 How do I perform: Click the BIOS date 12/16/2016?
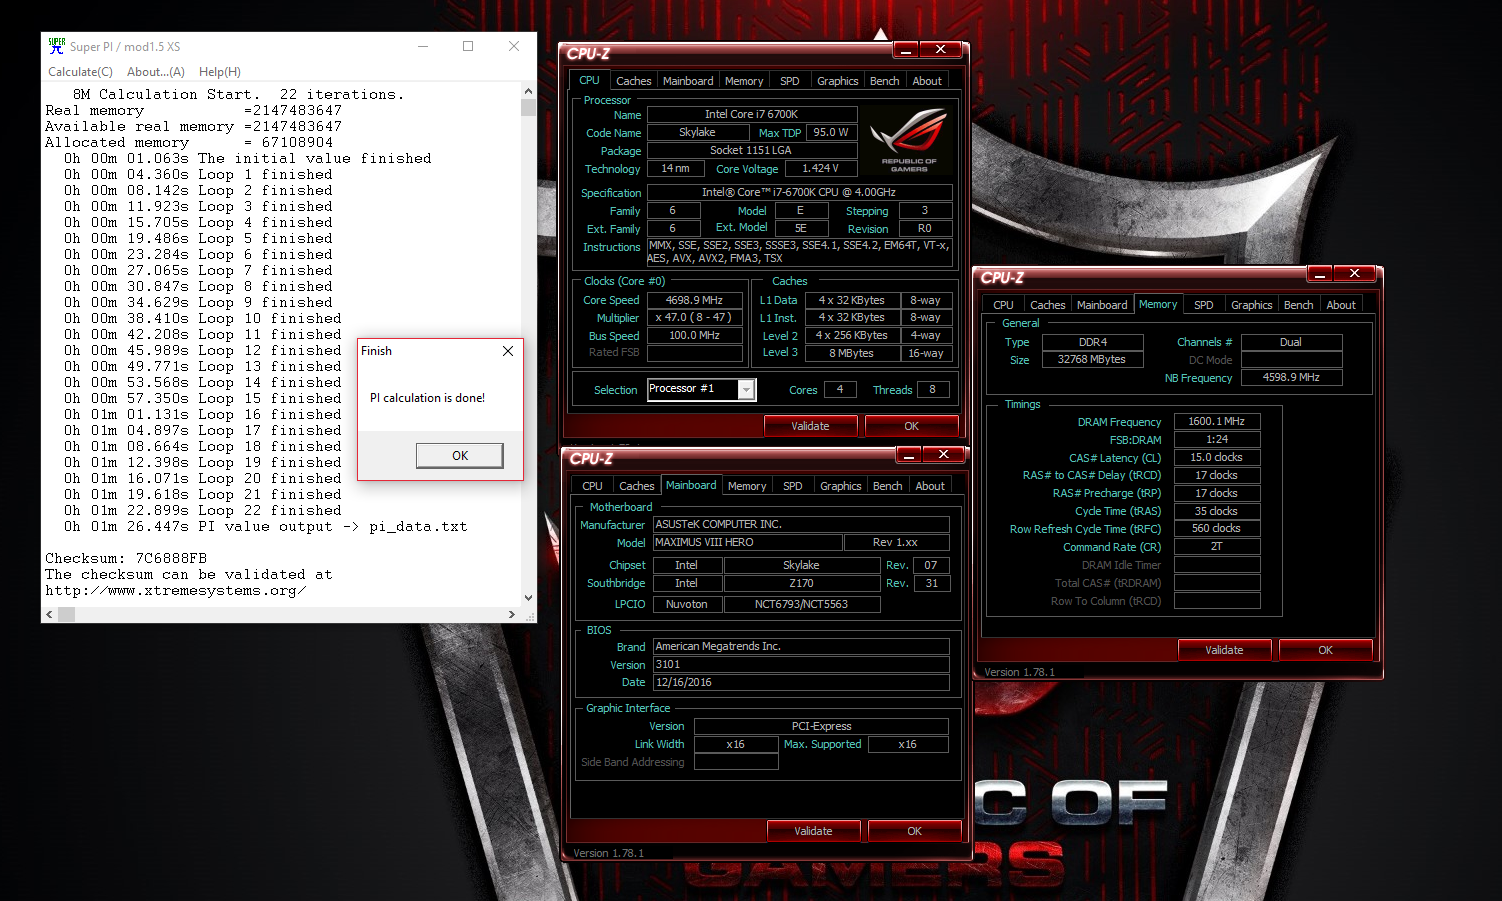(801, 683)
